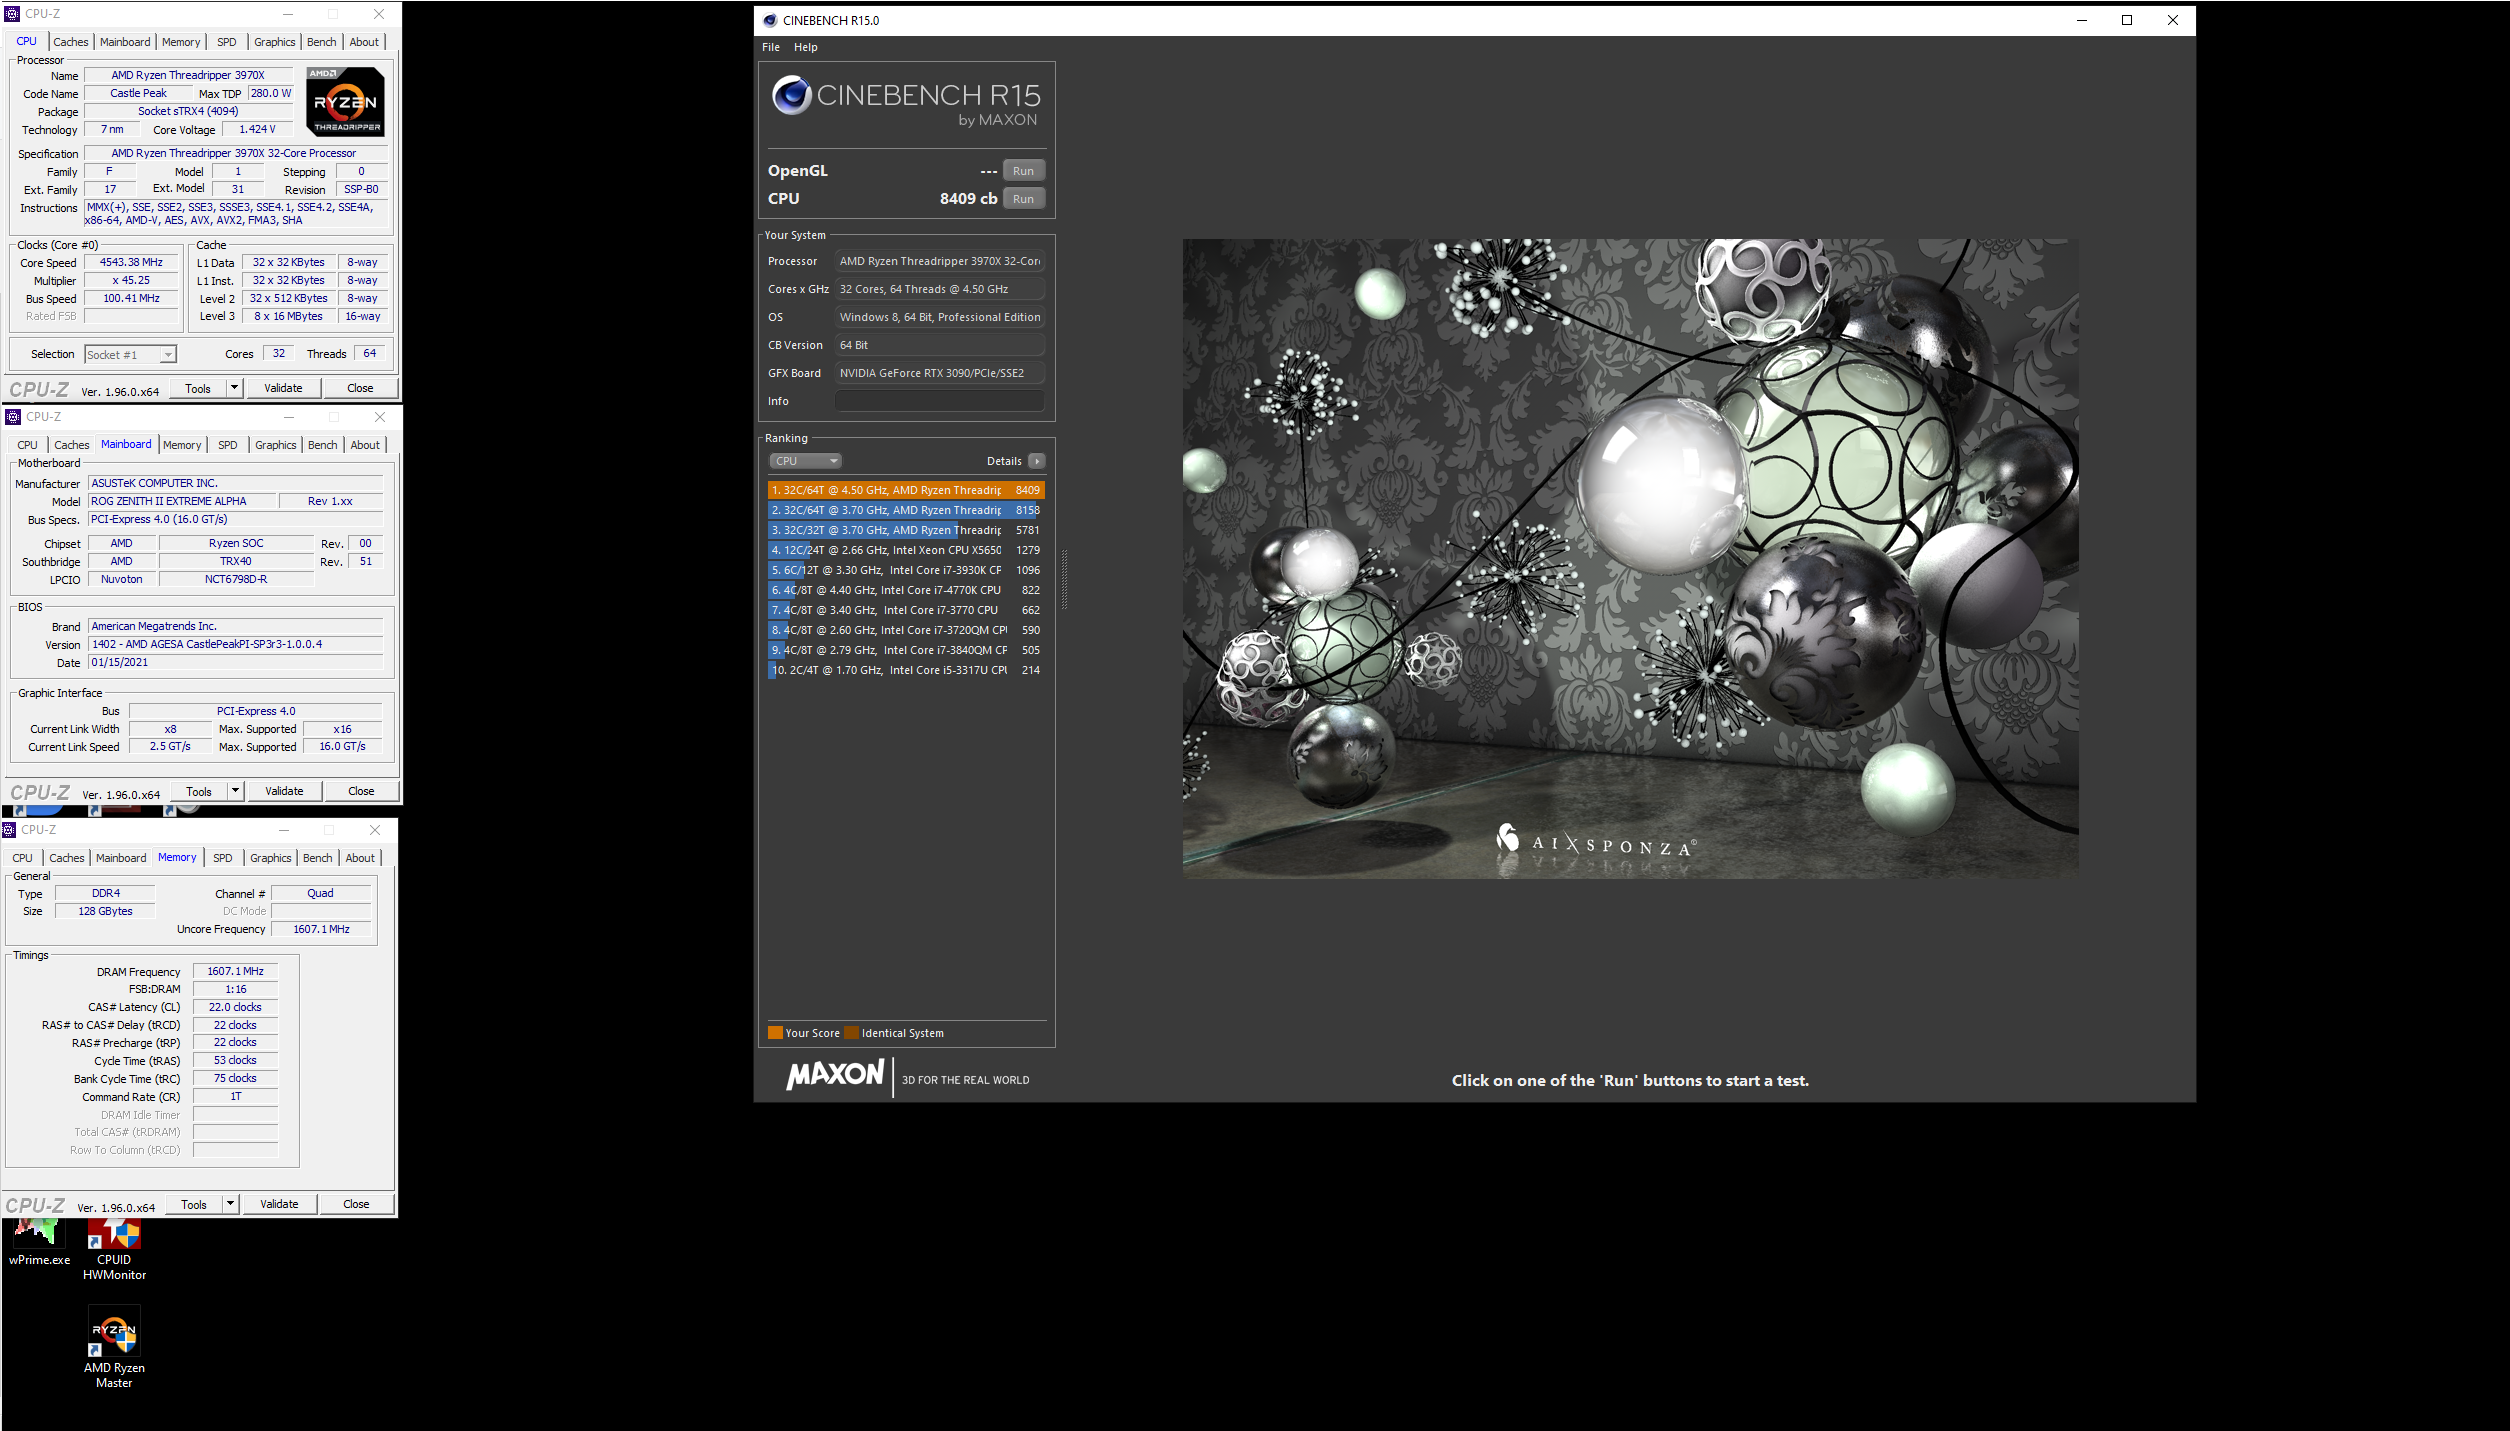Click Close in the top CPU-Z window
Screen dimensions: 2510x1431
[x=360, y=388]
